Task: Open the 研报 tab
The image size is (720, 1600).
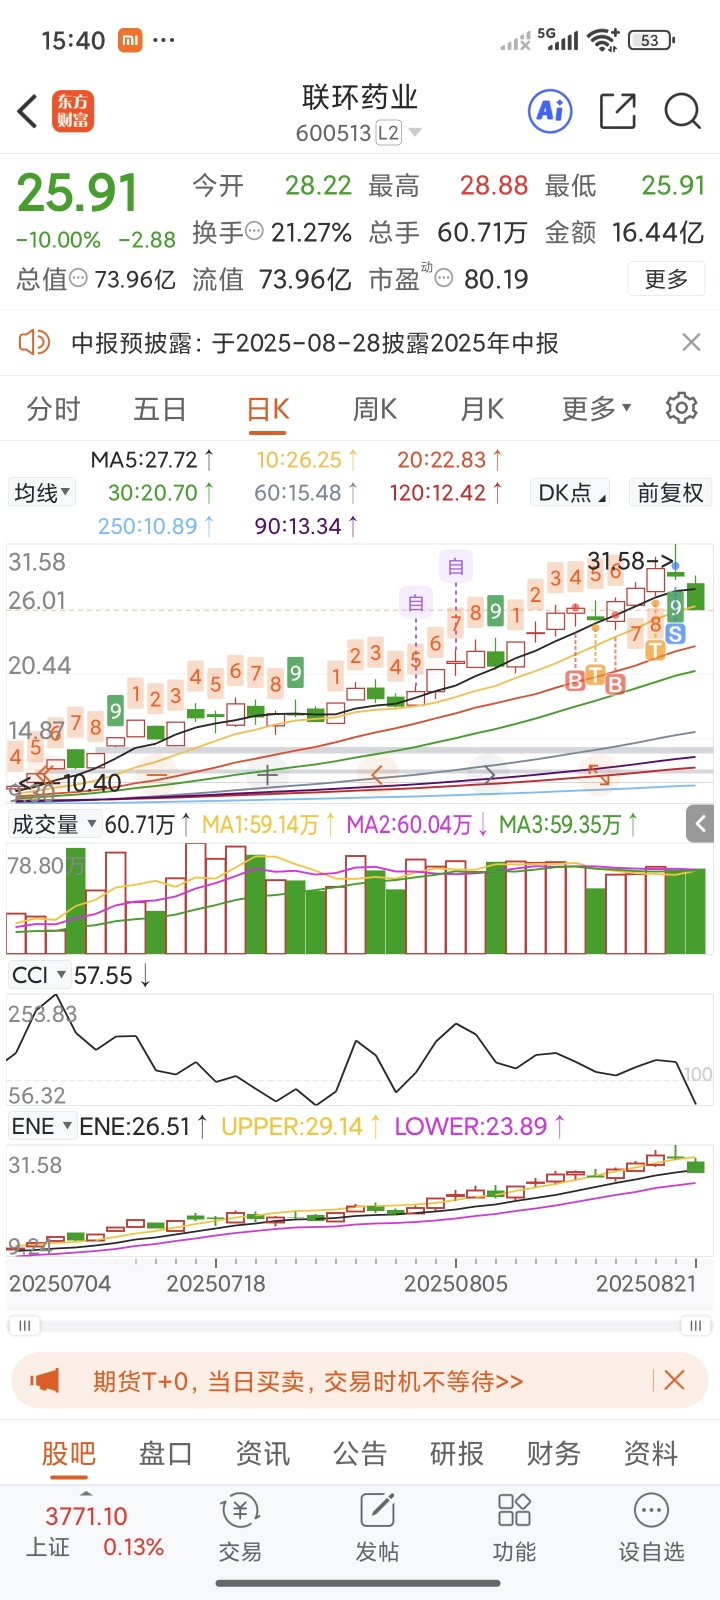Action: coord(457,1453)
